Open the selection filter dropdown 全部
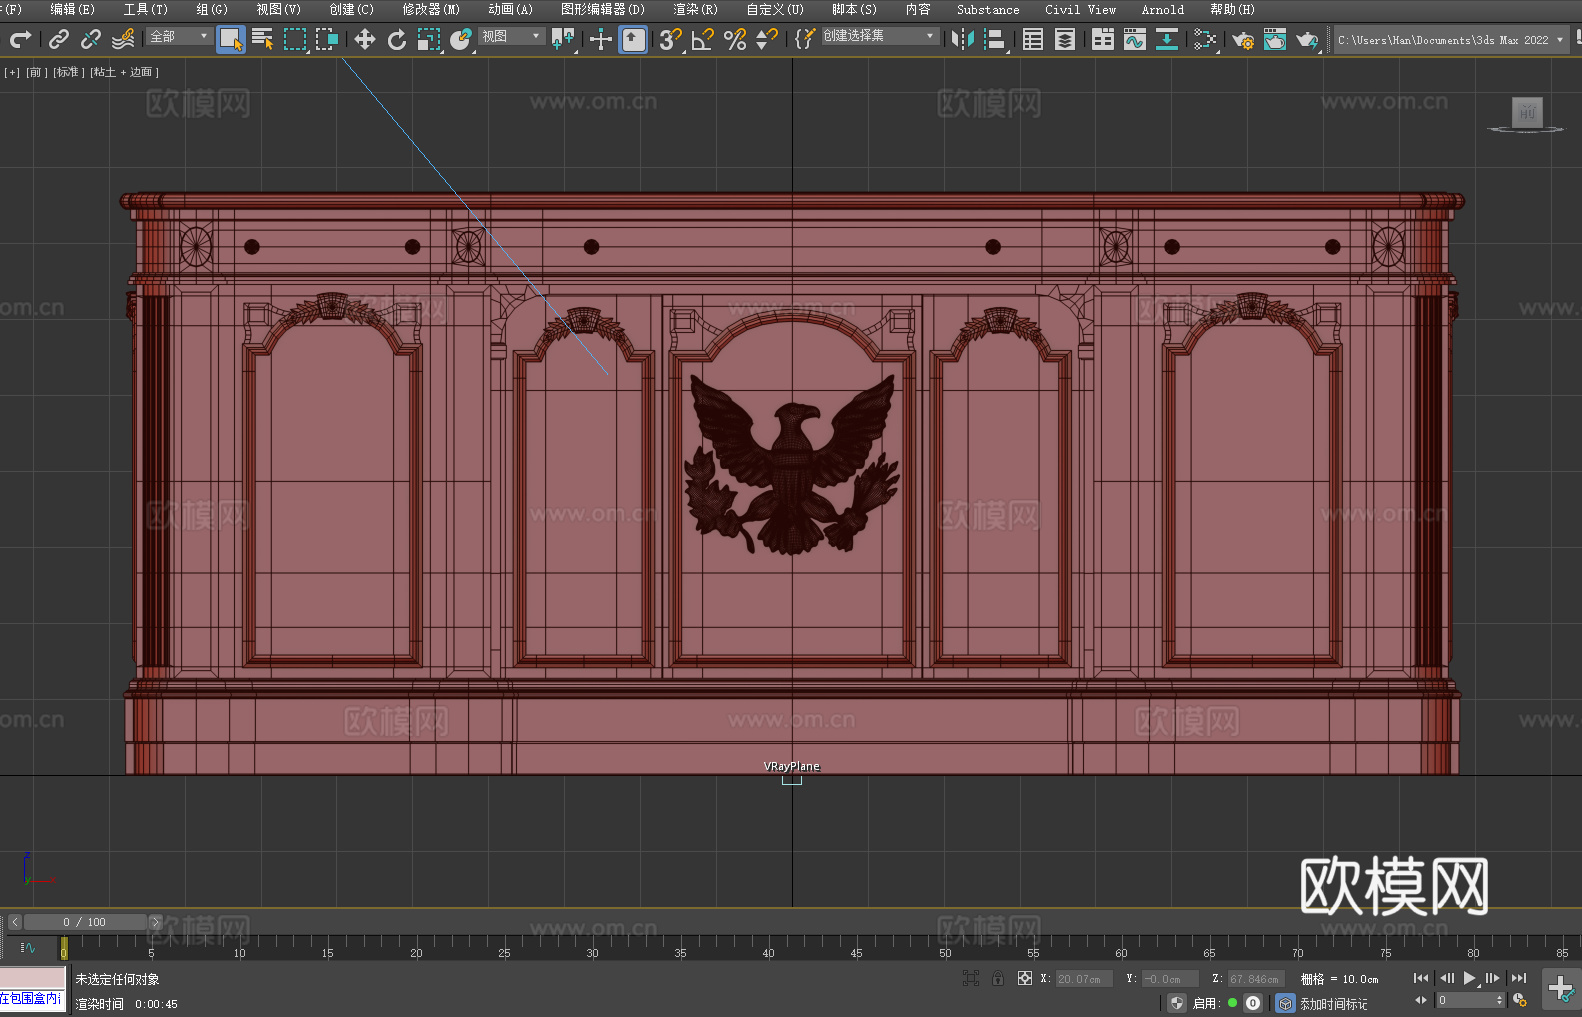This screenshot has height=1017, width=1582. tap(179, 36)
